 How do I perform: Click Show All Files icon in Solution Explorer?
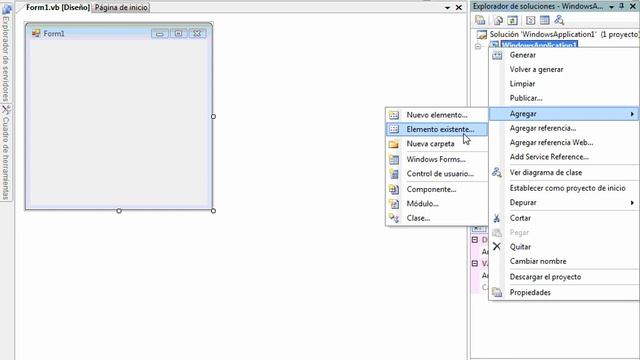pos(498,20)
